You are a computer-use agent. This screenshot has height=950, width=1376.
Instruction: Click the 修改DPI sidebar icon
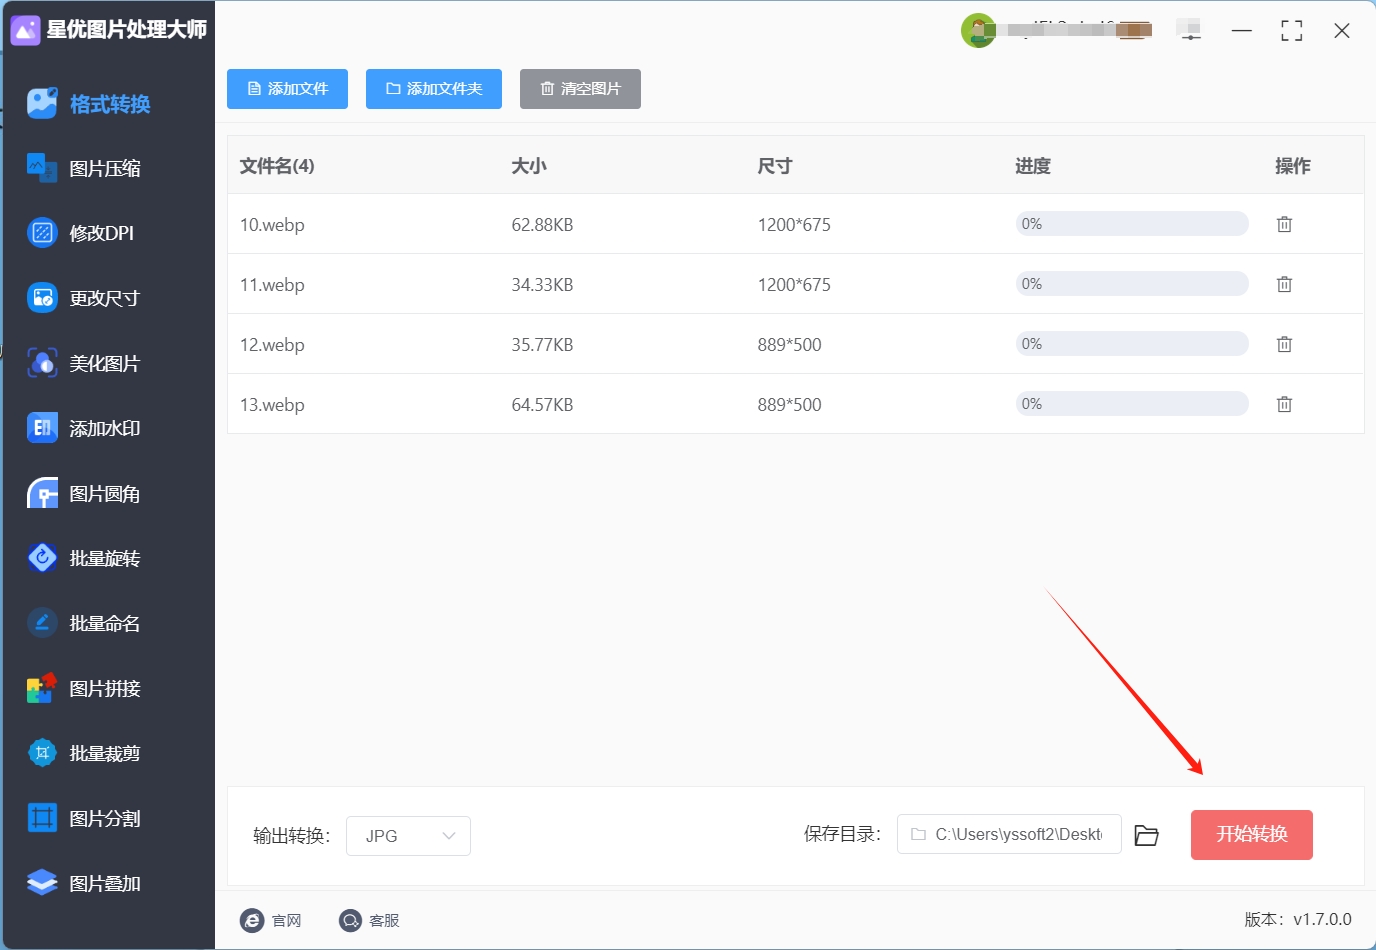coord(42,233)
